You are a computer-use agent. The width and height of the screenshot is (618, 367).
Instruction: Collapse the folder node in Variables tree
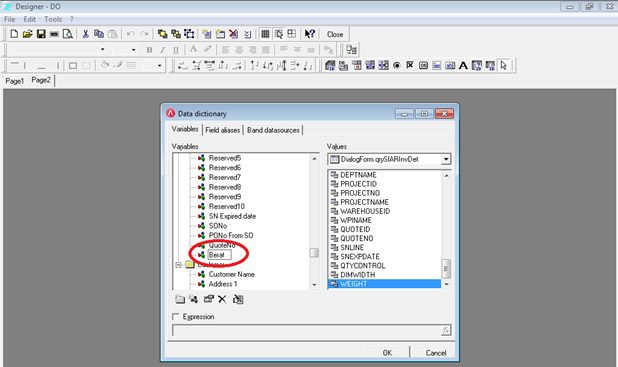click(x=178, y=265)
